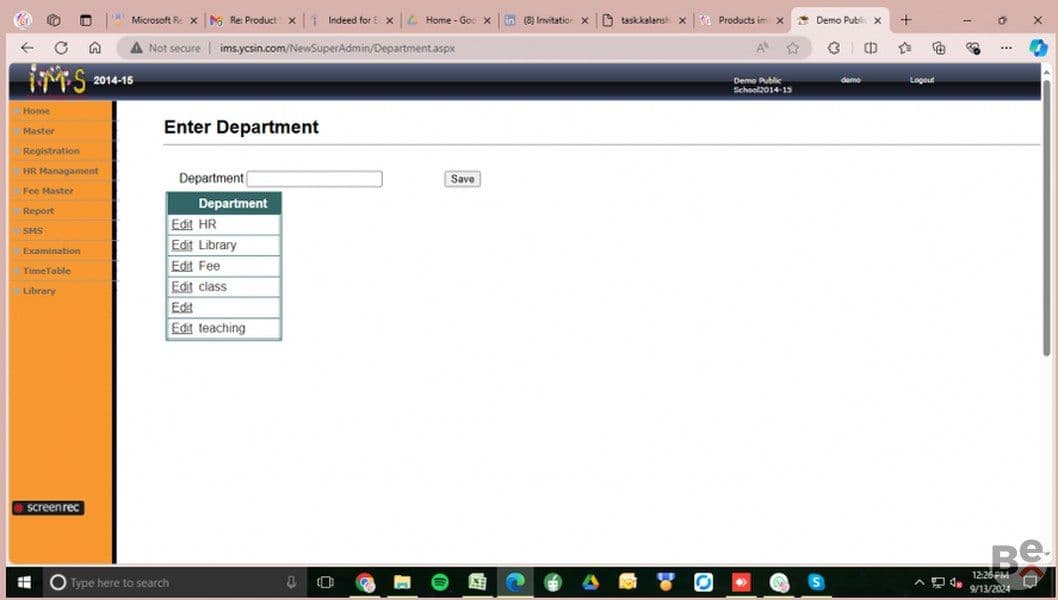The width and height of the screenshot is (1058, 600).
Task: Close the Products browser tab
Action: click(780, 21)
